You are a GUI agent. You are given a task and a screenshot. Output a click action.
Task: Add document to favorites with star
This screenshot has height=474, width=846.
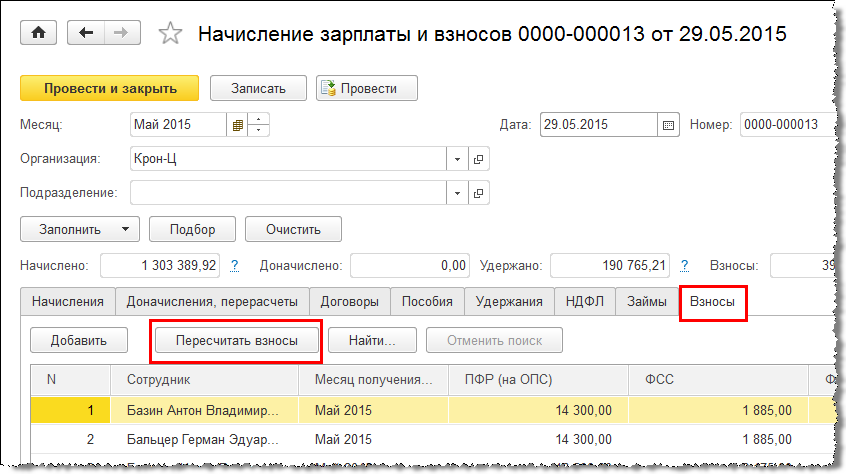pos(171,34)
